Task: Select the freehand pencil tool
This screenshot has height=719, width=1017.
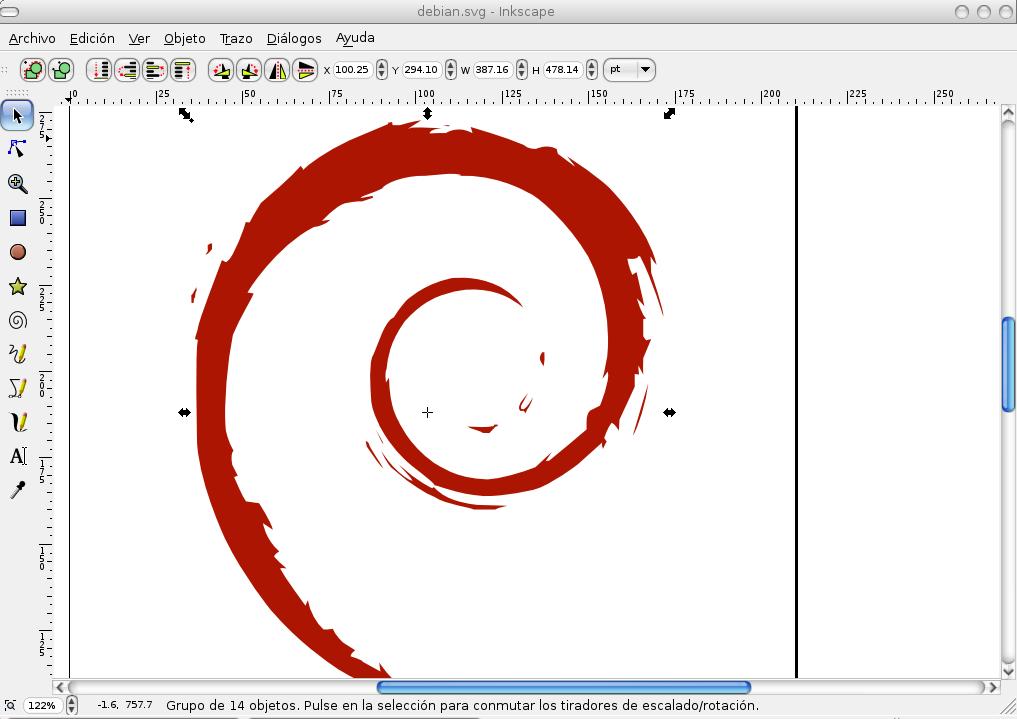Action: (18, 354)
